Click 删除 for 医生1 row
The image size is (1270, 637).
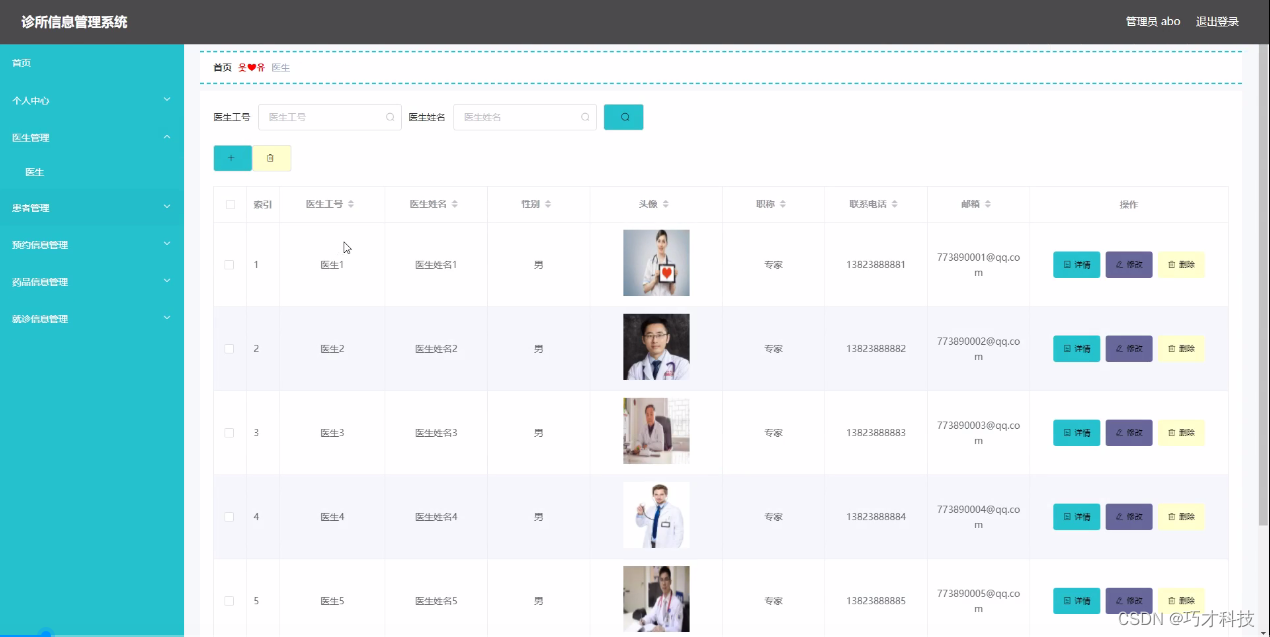point(1181,265)
